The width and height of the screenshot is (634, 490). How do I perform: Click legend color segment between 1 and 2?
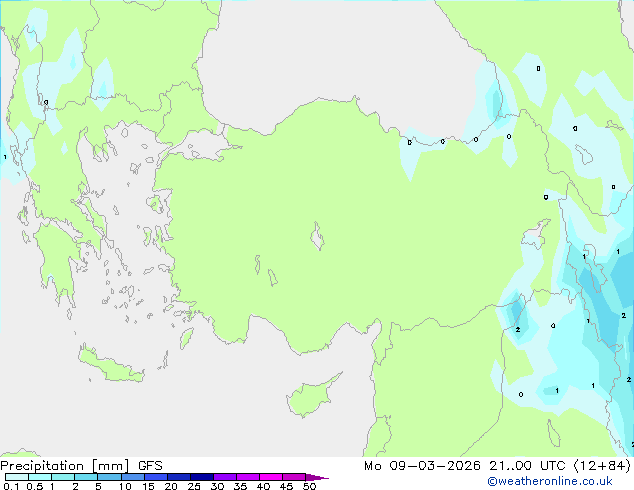[x=63, y=477]
